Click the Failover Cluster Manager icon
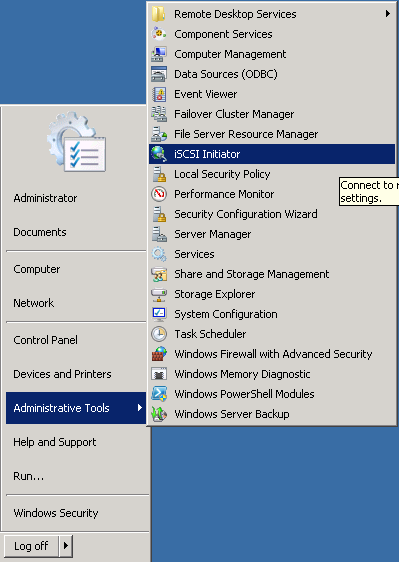This screenshot has height=562, width=399. 159,114
